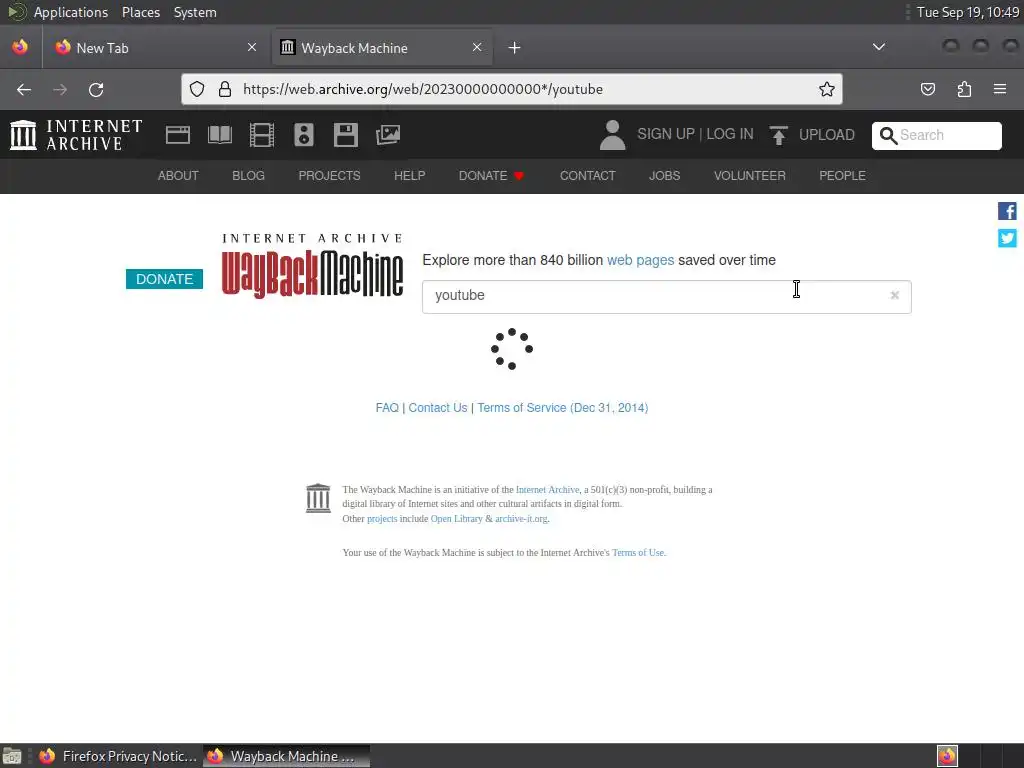Open tracking protection shield icon
The height and width of the screenshot is (768, 1024).
197,89
